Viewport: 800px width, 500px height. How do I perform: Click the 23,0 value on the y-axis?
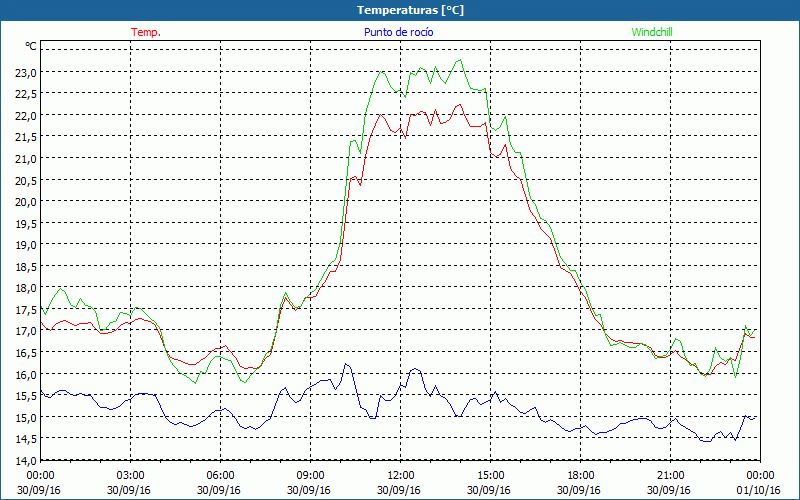coord(26,72)
